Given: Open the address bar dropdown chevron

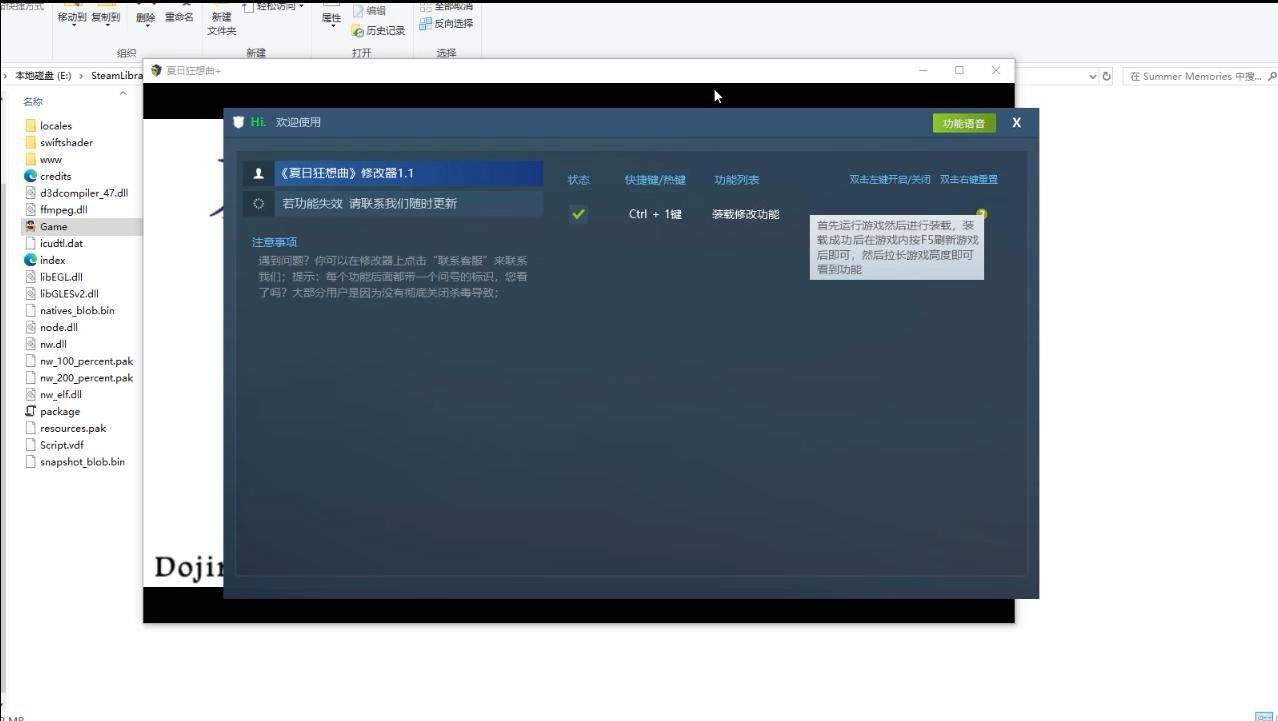Looking at the screenshot, I should 1093,76.
